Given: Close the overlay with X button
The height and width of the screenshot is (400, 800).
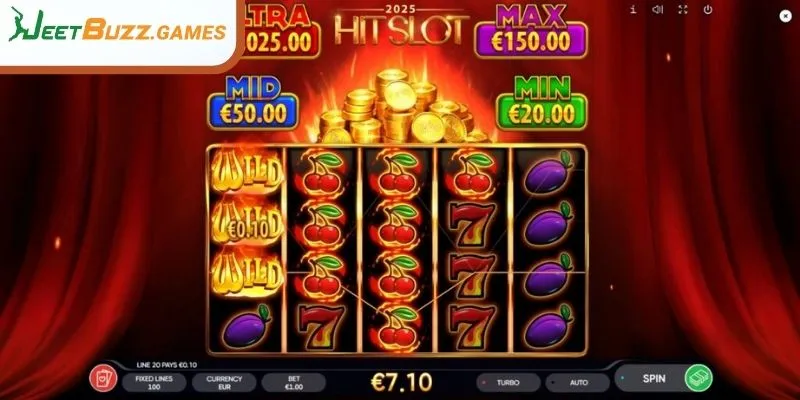Looking at the screenshot, I should 786,16.
